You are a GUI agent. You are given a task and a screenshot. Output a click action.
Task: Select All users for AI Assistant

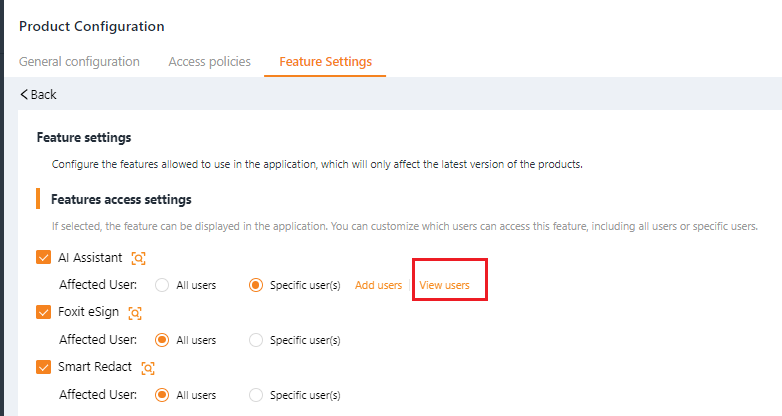pyautogui.click(x=162, y=285)
